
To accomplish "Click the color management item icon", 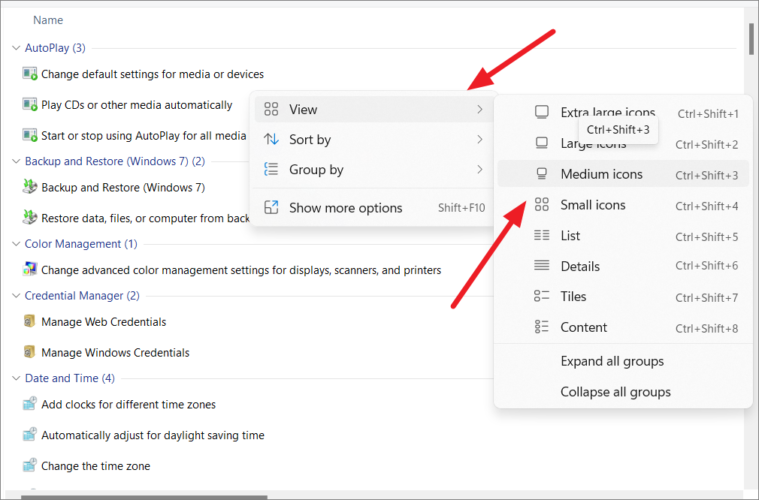I will [x=30, y=269].
